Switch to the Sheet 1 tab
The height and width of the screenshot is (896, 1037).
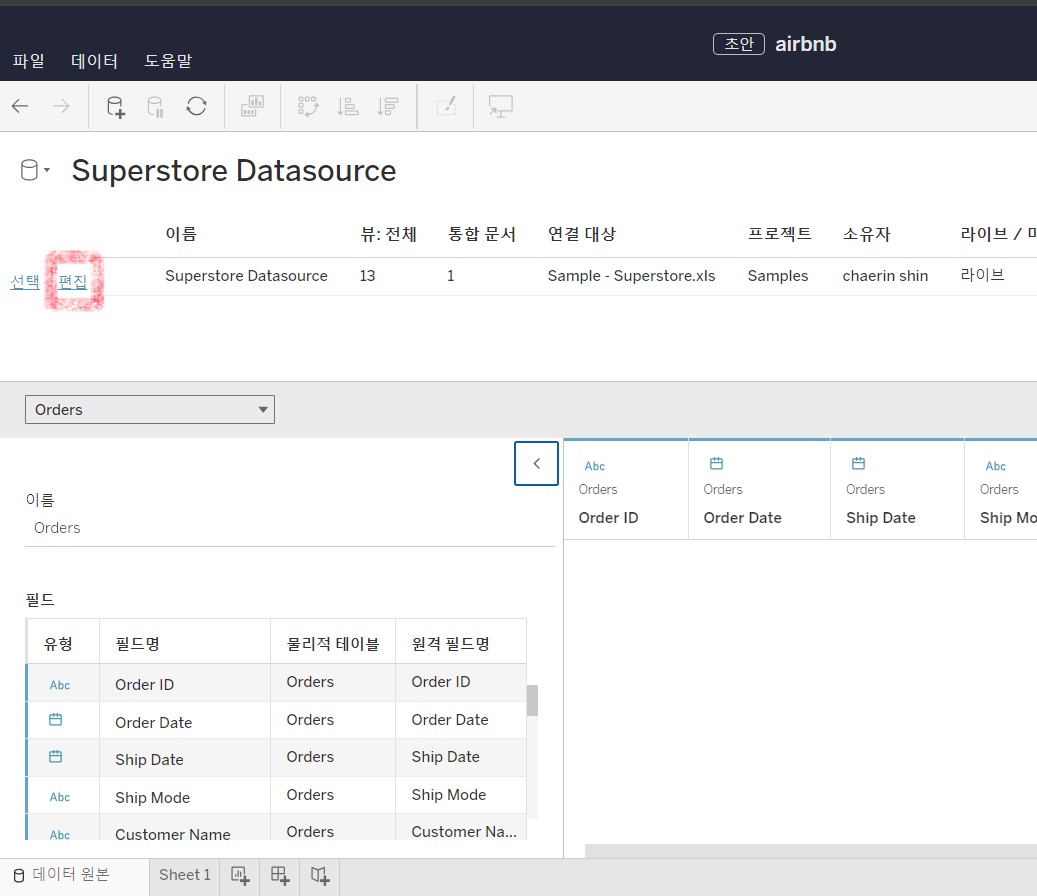click(185, 875)
